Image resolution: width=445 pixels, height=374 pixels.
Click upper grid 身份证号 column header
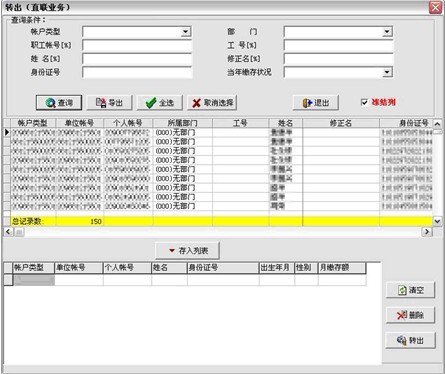point(406,123)
